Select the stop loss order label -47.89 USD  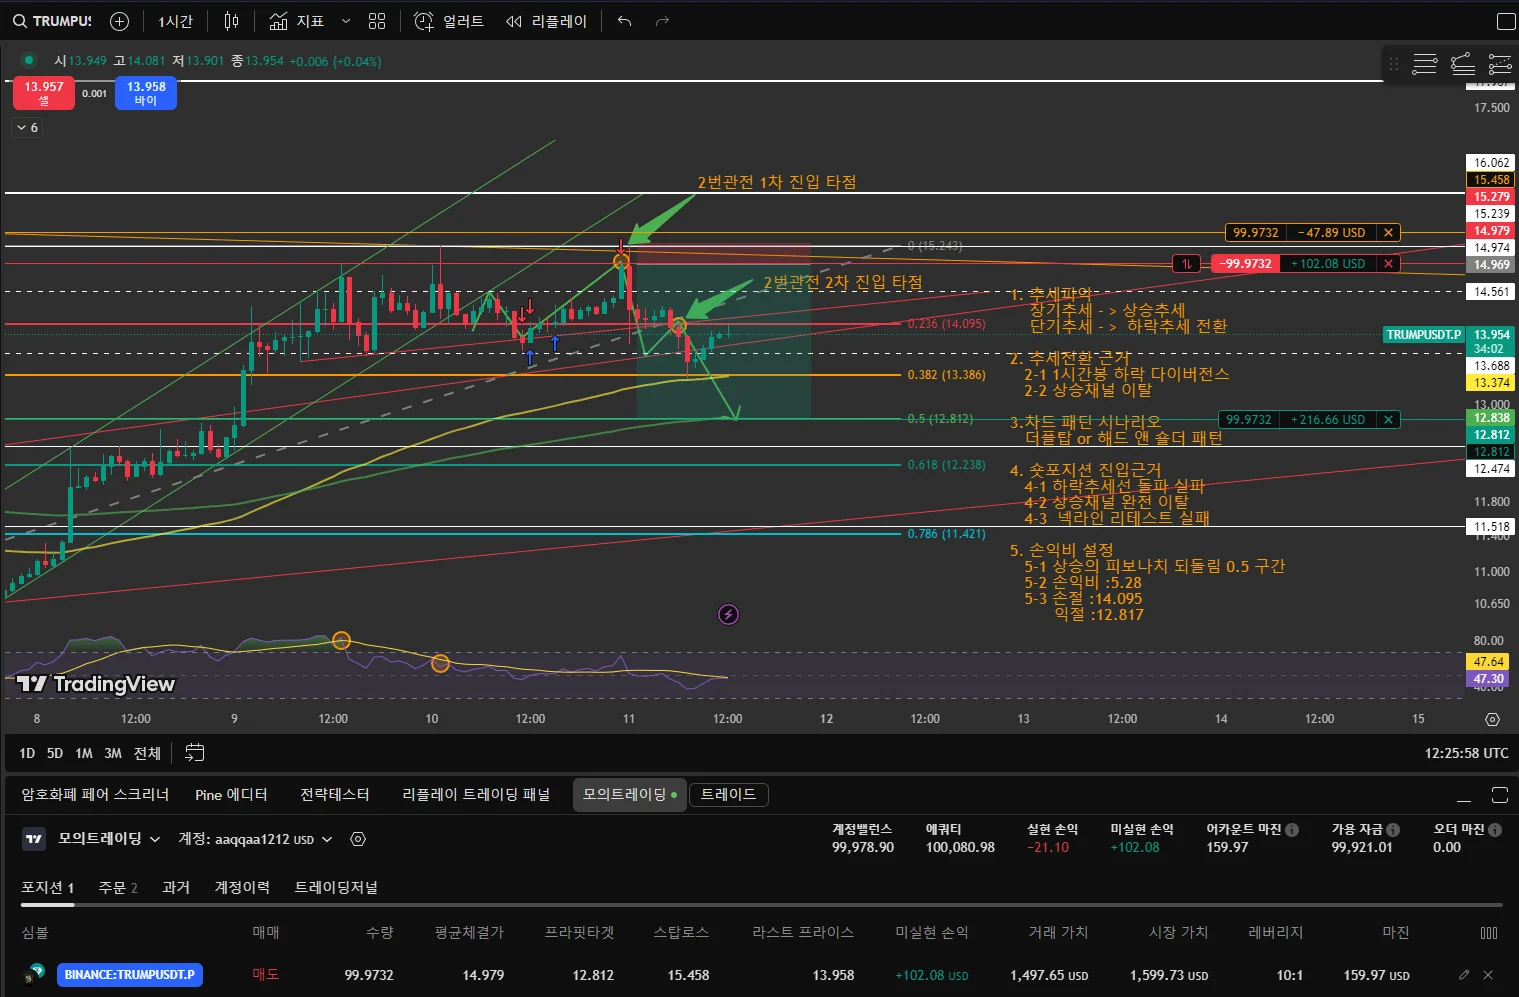(1331, 233)
